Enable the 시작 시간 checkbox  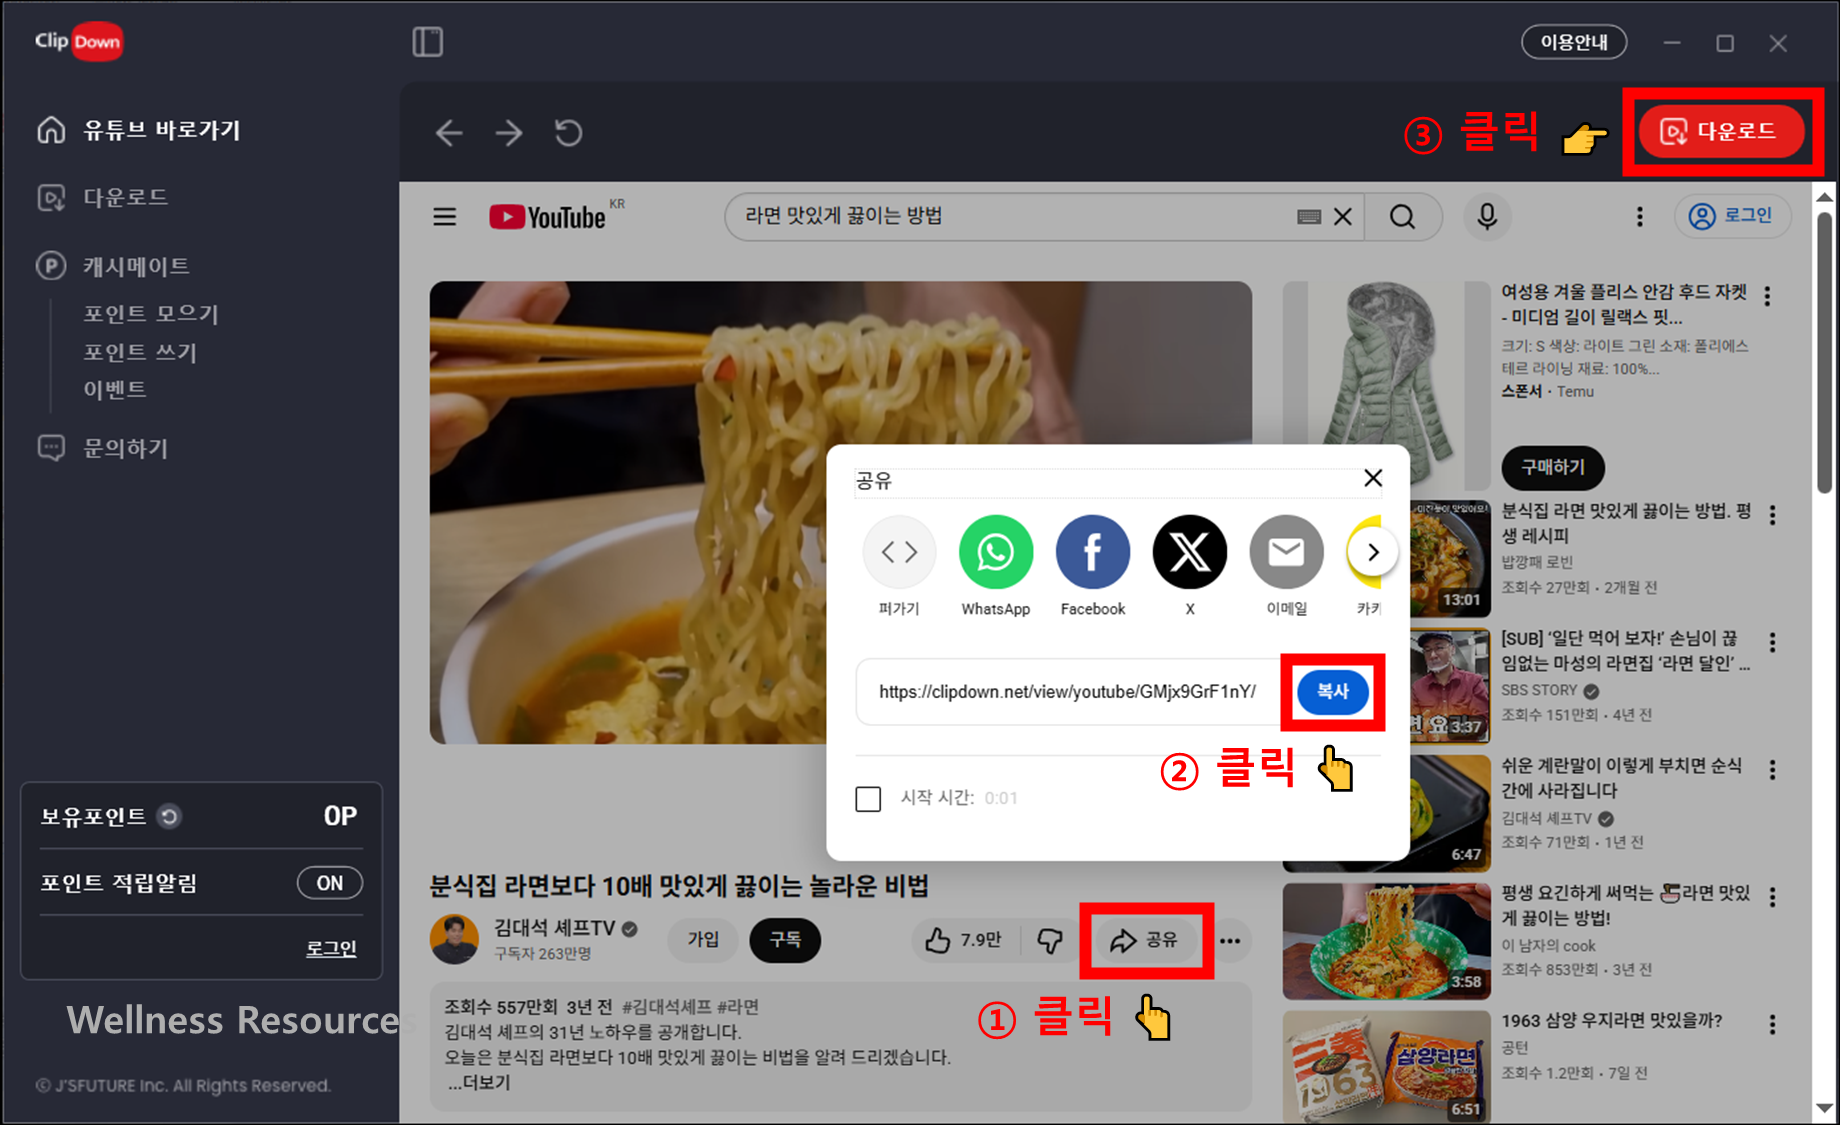[868, 799]
